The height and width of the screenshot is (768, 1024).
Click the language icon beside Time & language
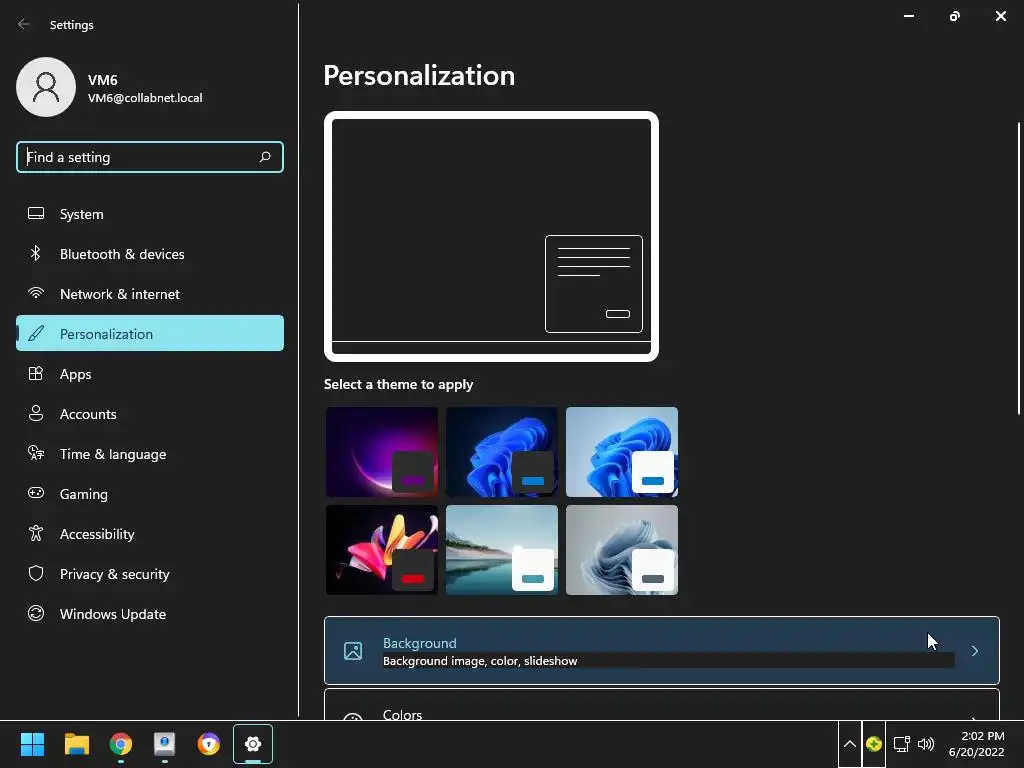point(36,453)
